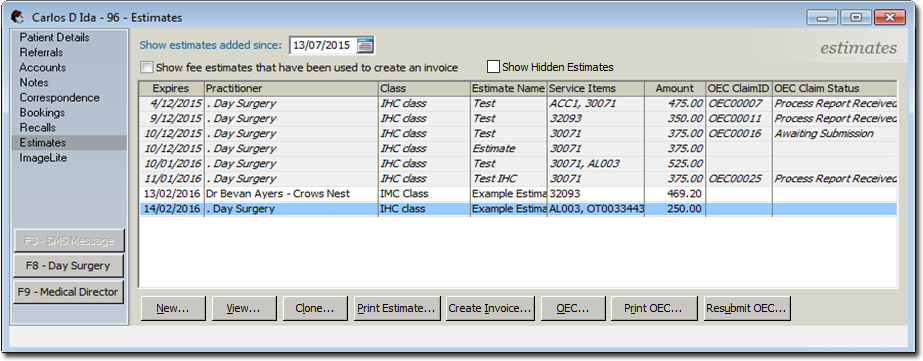Select Notes in sidebar
923x361 pixels.
click(x=34, y=82)
